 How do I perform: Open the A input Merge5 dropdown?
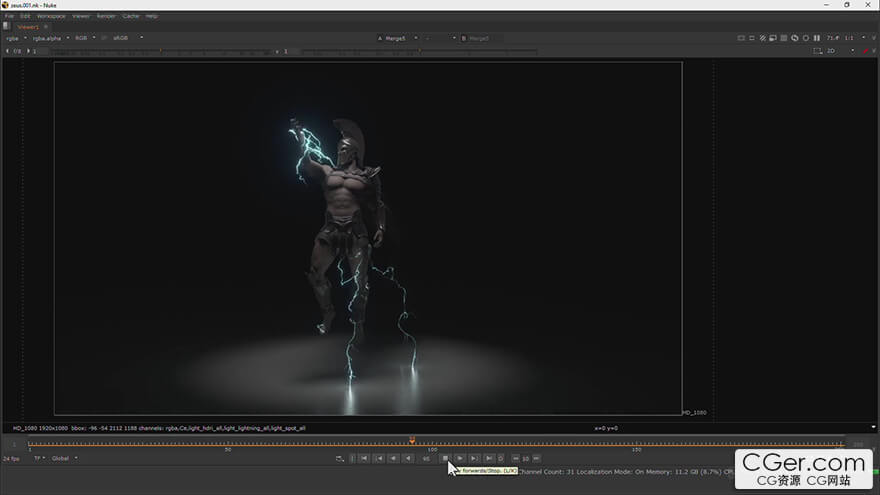pyautogui.click(x=397, y=38)
